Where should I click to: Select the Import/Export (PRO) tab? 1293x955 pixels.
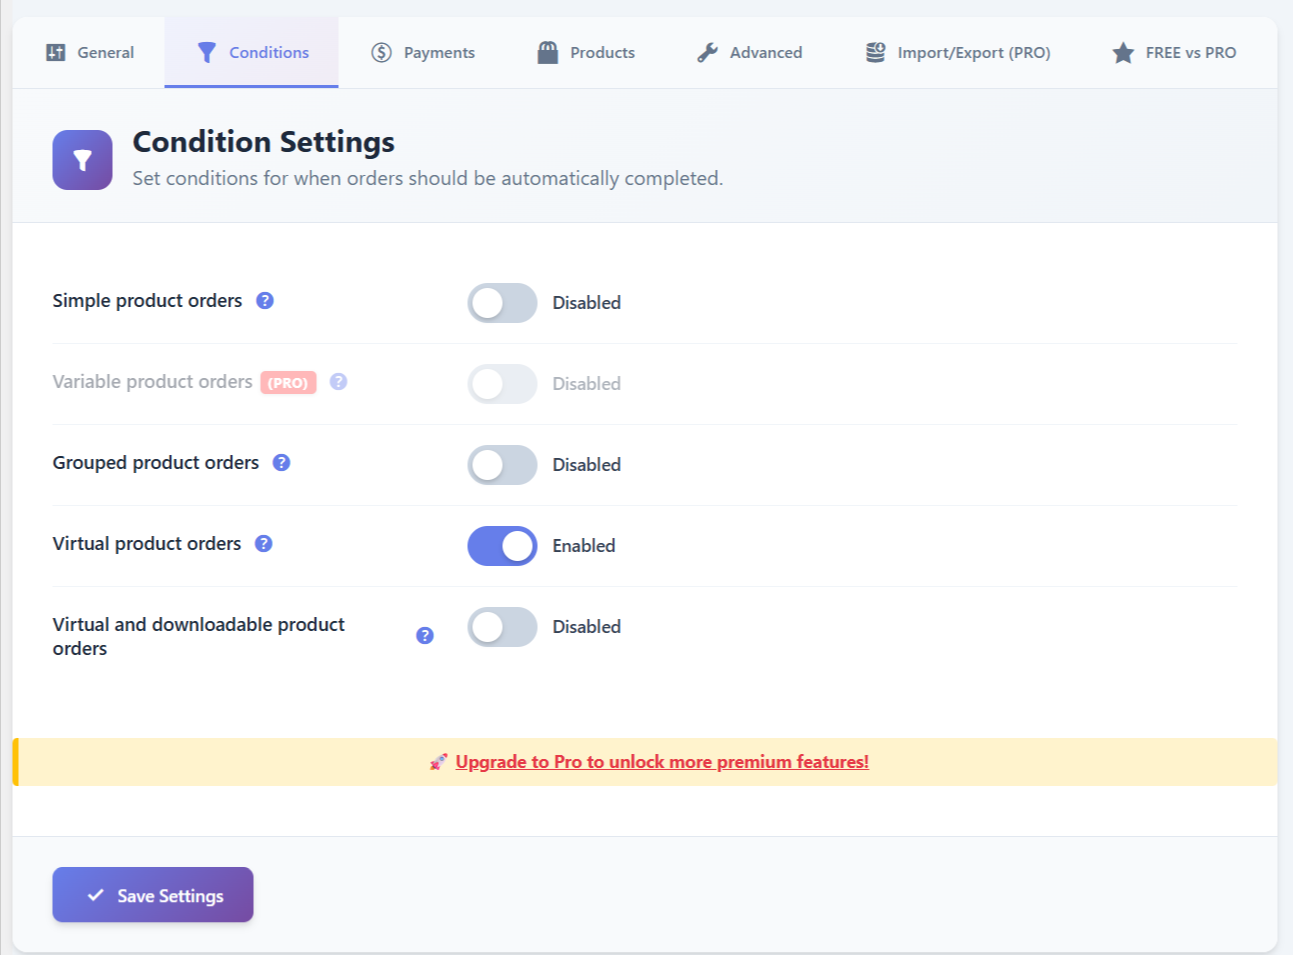pyautogui.click(x=958, y=53)
